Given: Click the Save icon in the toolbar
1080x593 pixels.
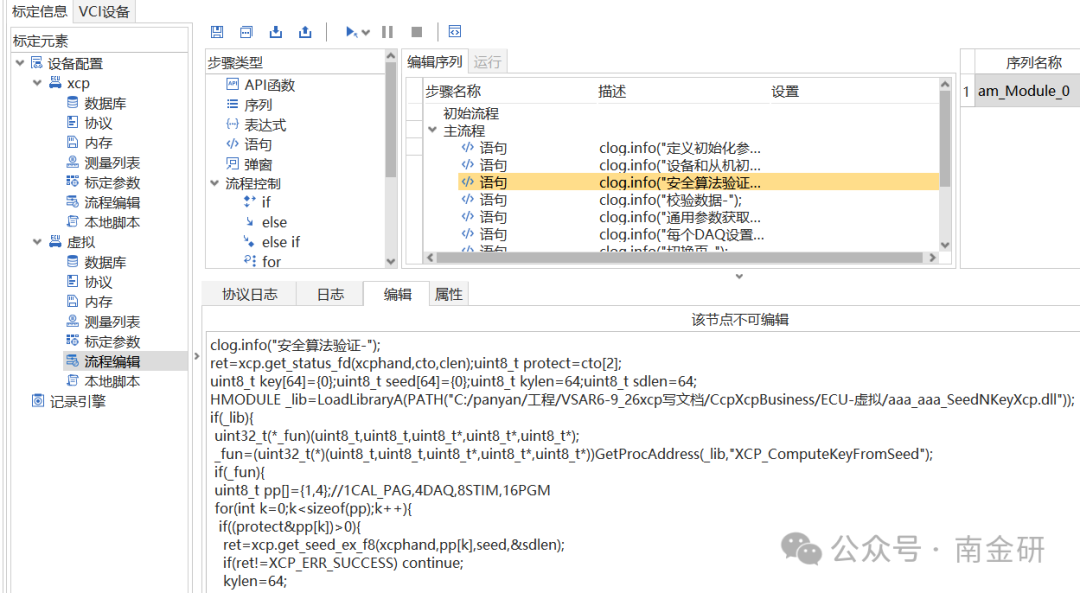Looking at the screenshot, I should pos(217,31).
